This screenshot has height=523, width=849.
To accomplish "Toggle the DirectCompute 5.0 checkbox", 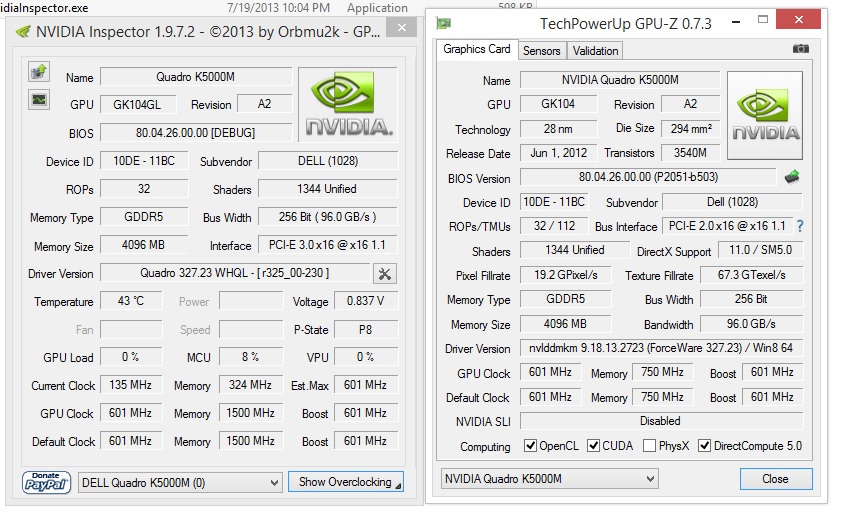I will [704, 446].
